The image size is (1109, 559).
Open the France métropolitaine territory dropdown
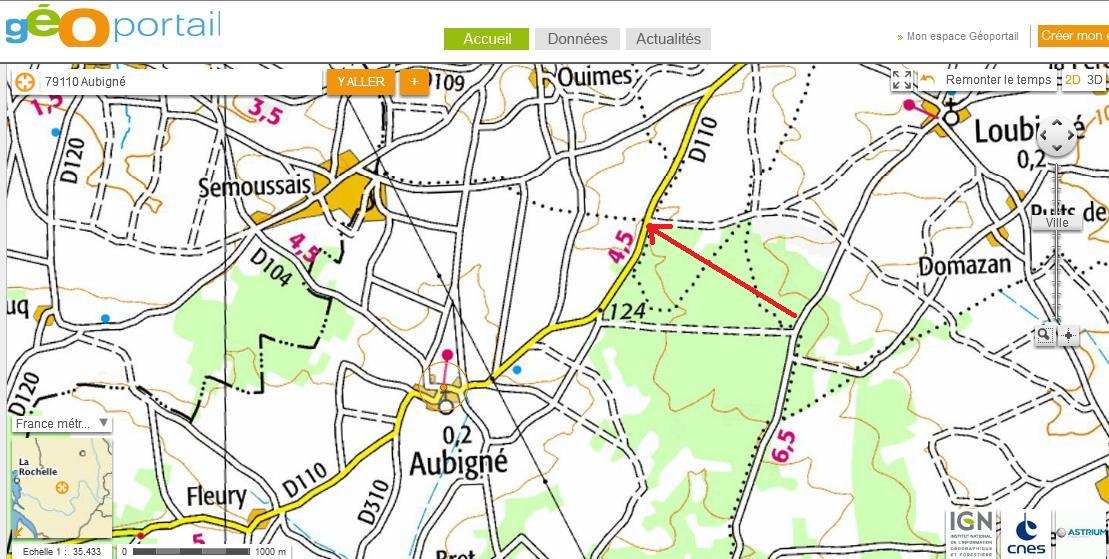(x=62, y=424)
